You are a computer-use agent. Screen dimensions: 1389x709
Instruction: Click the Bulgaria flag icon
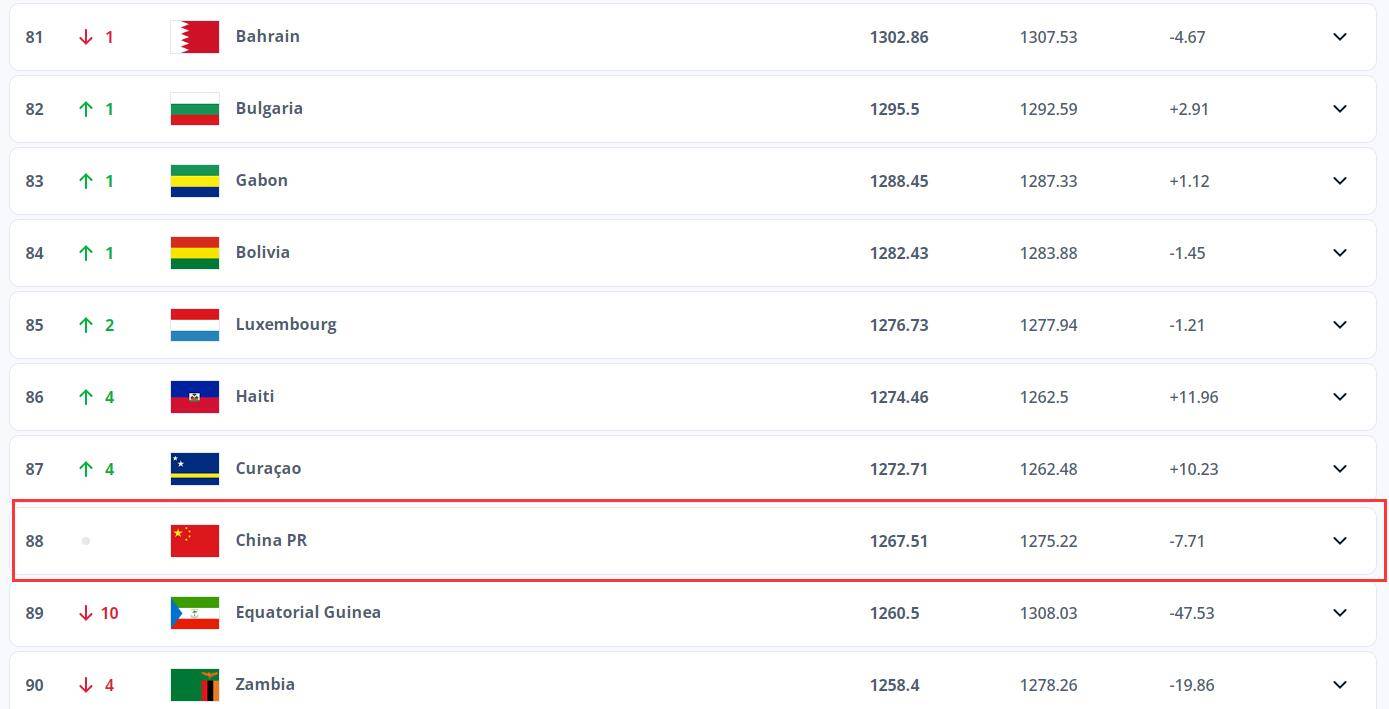coord(195,109)
